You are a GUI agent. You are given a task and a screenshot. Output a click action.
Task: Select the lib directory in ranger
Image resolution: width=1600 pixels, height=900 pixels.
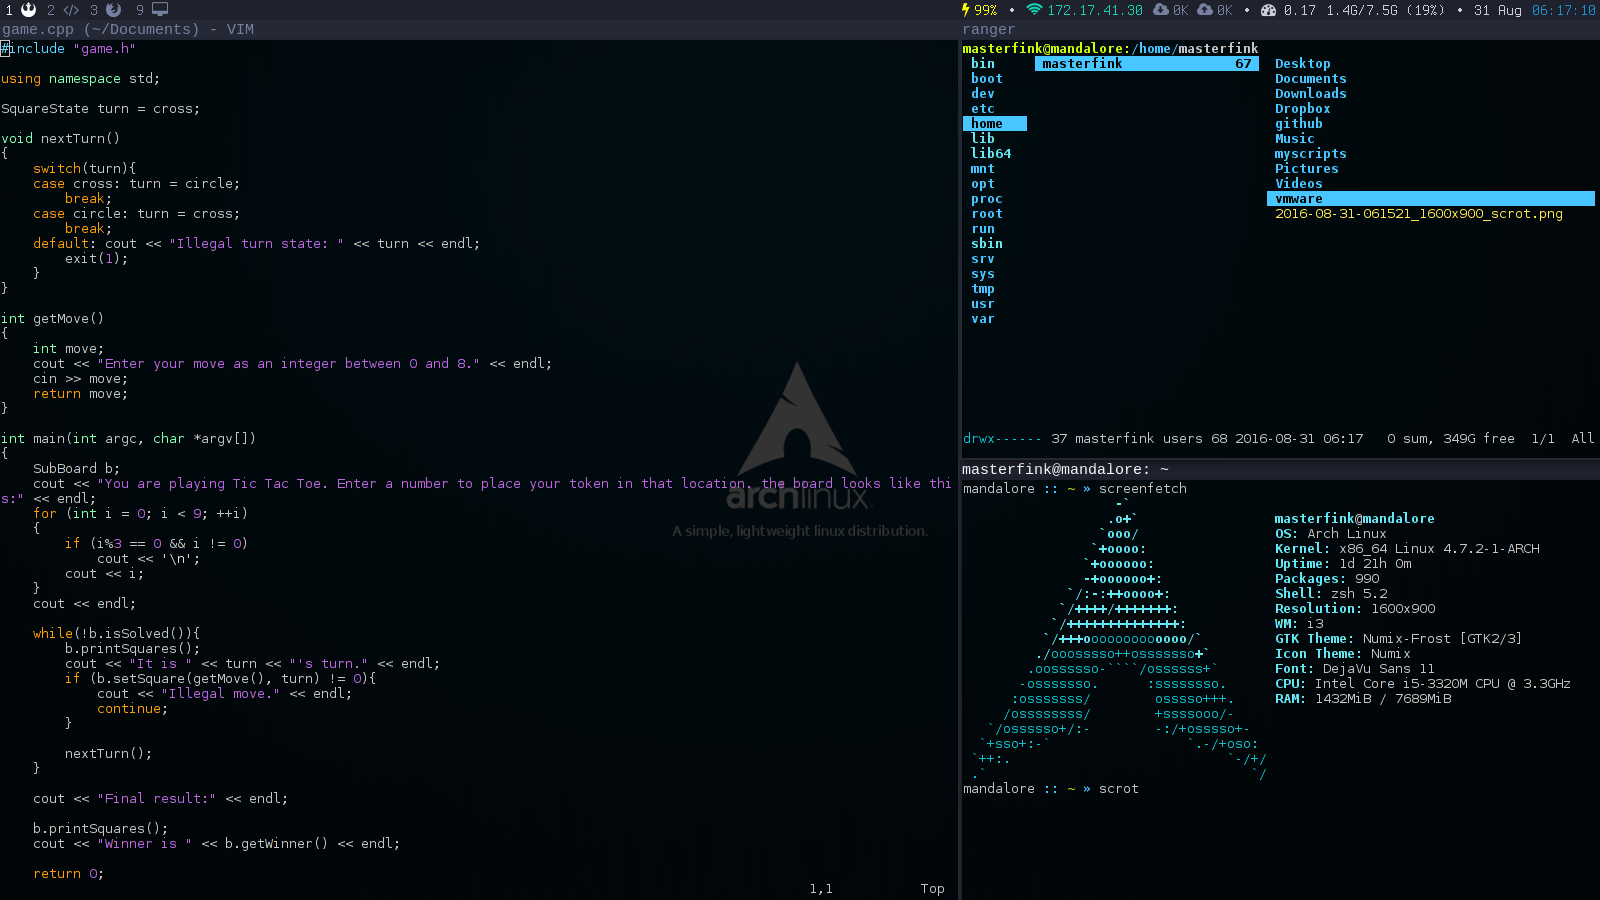pos(983,138)
